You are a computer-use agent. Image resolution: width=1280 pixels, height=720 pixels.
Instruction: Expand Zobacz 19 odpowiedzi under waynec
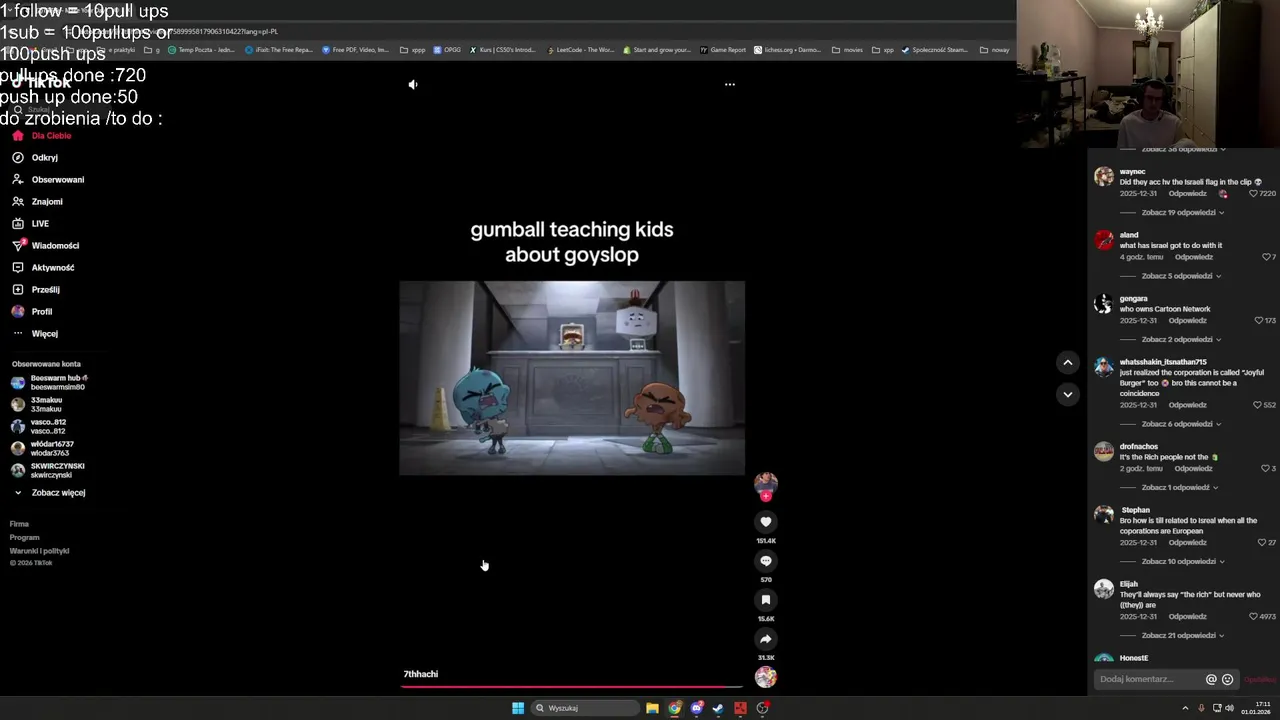[1183, 213]
